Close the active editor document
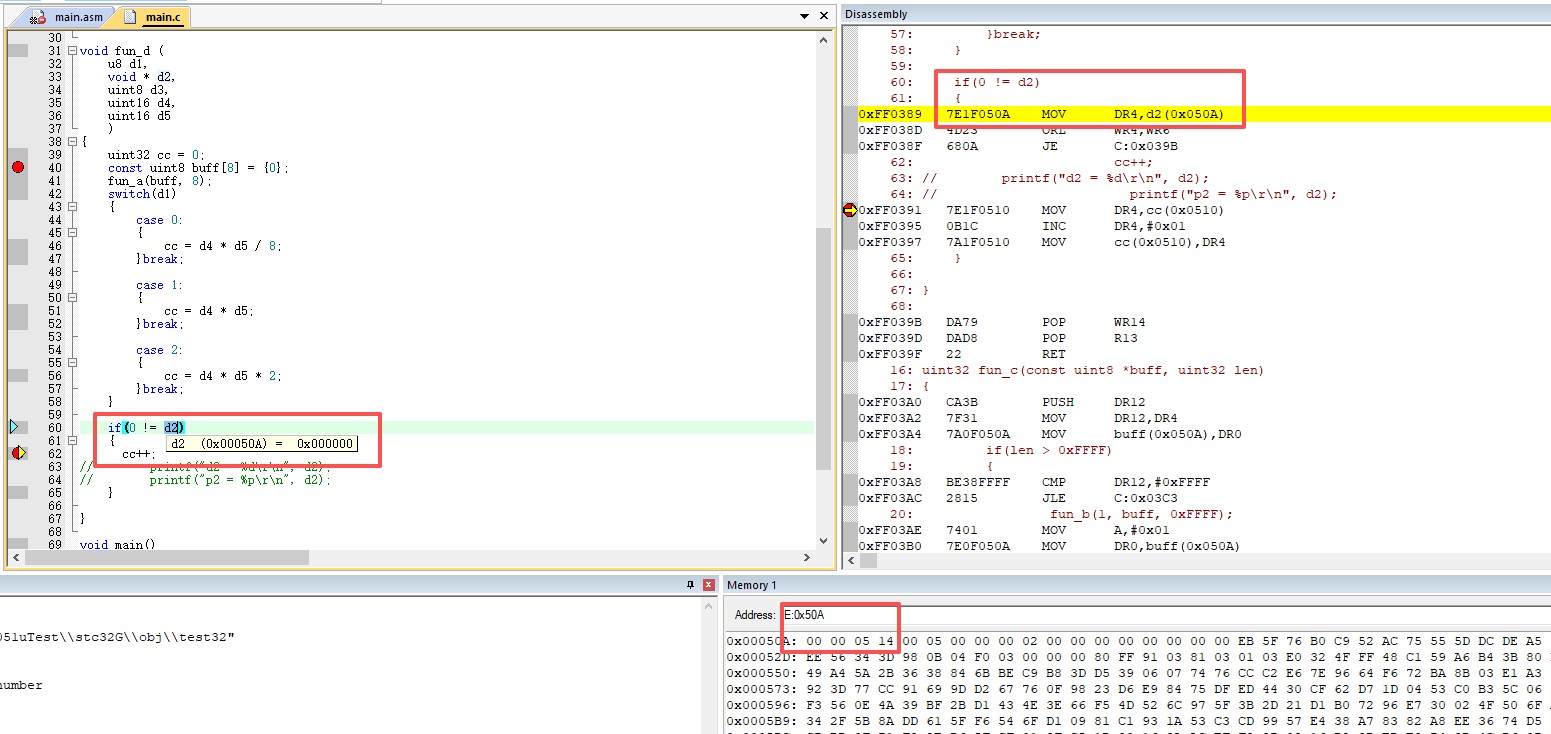This screenshot has height=734, width=1551. click(824, 17)
